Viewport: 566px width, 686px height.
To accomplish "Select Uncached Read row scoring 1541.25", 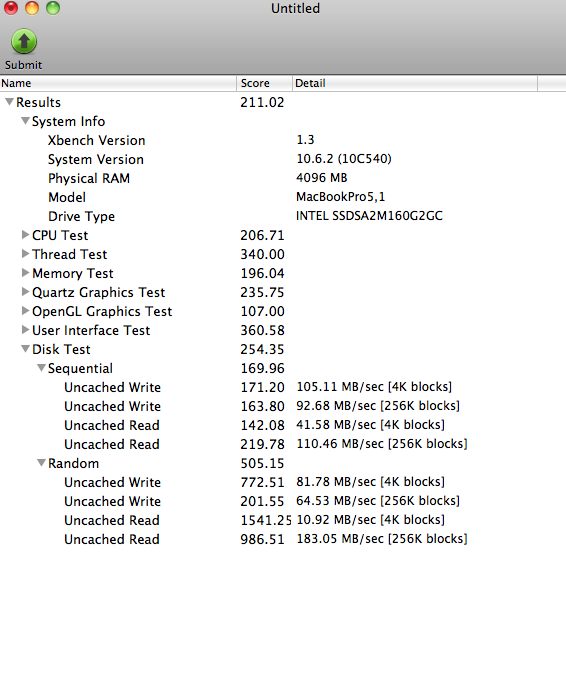I will (x=283, y=520).
